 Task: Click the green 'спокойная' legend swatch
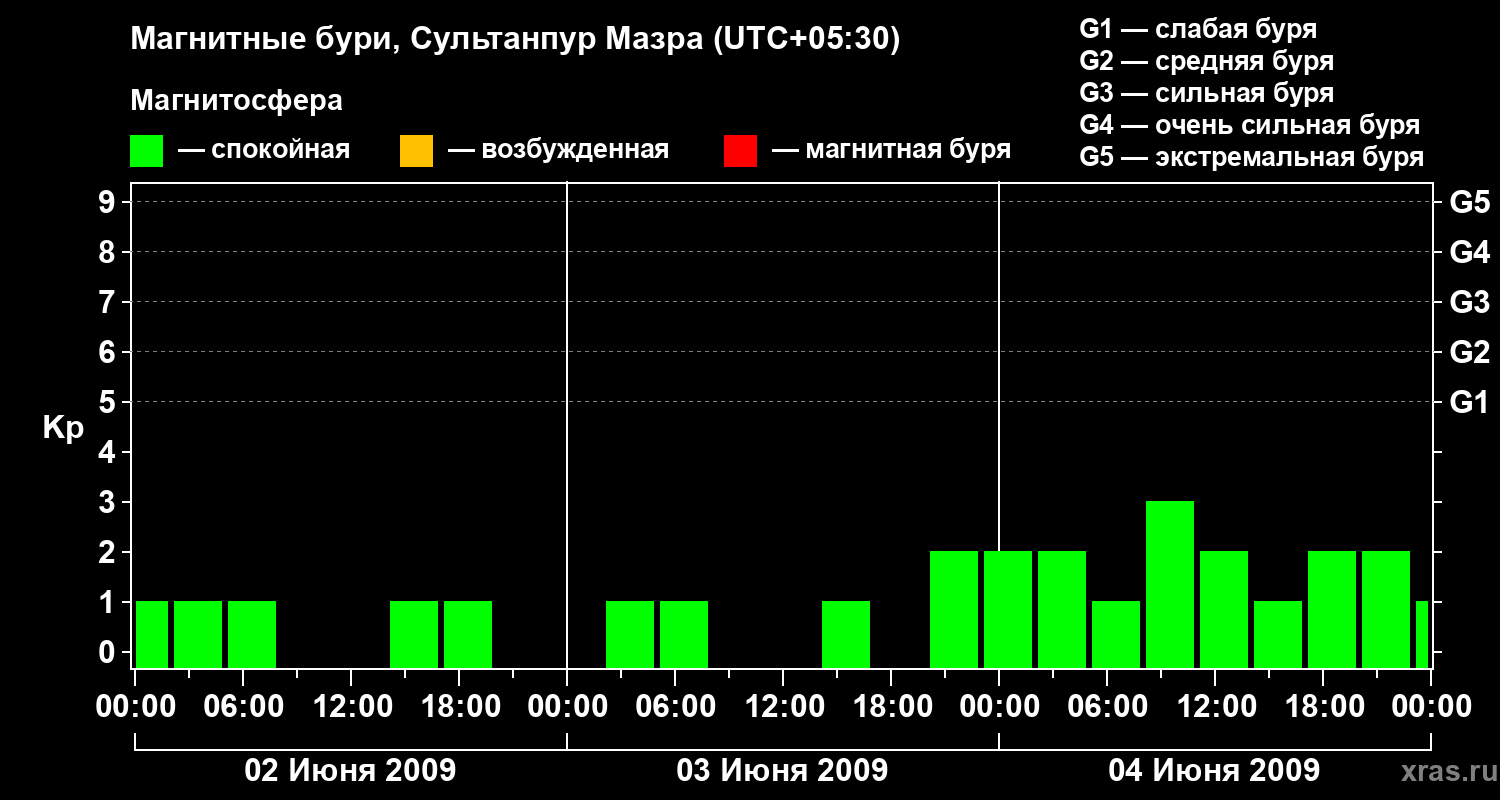147,151
